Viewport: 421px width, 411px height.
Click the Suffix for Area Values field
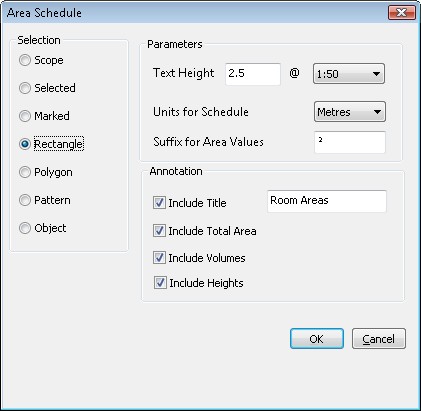point(350,142)
